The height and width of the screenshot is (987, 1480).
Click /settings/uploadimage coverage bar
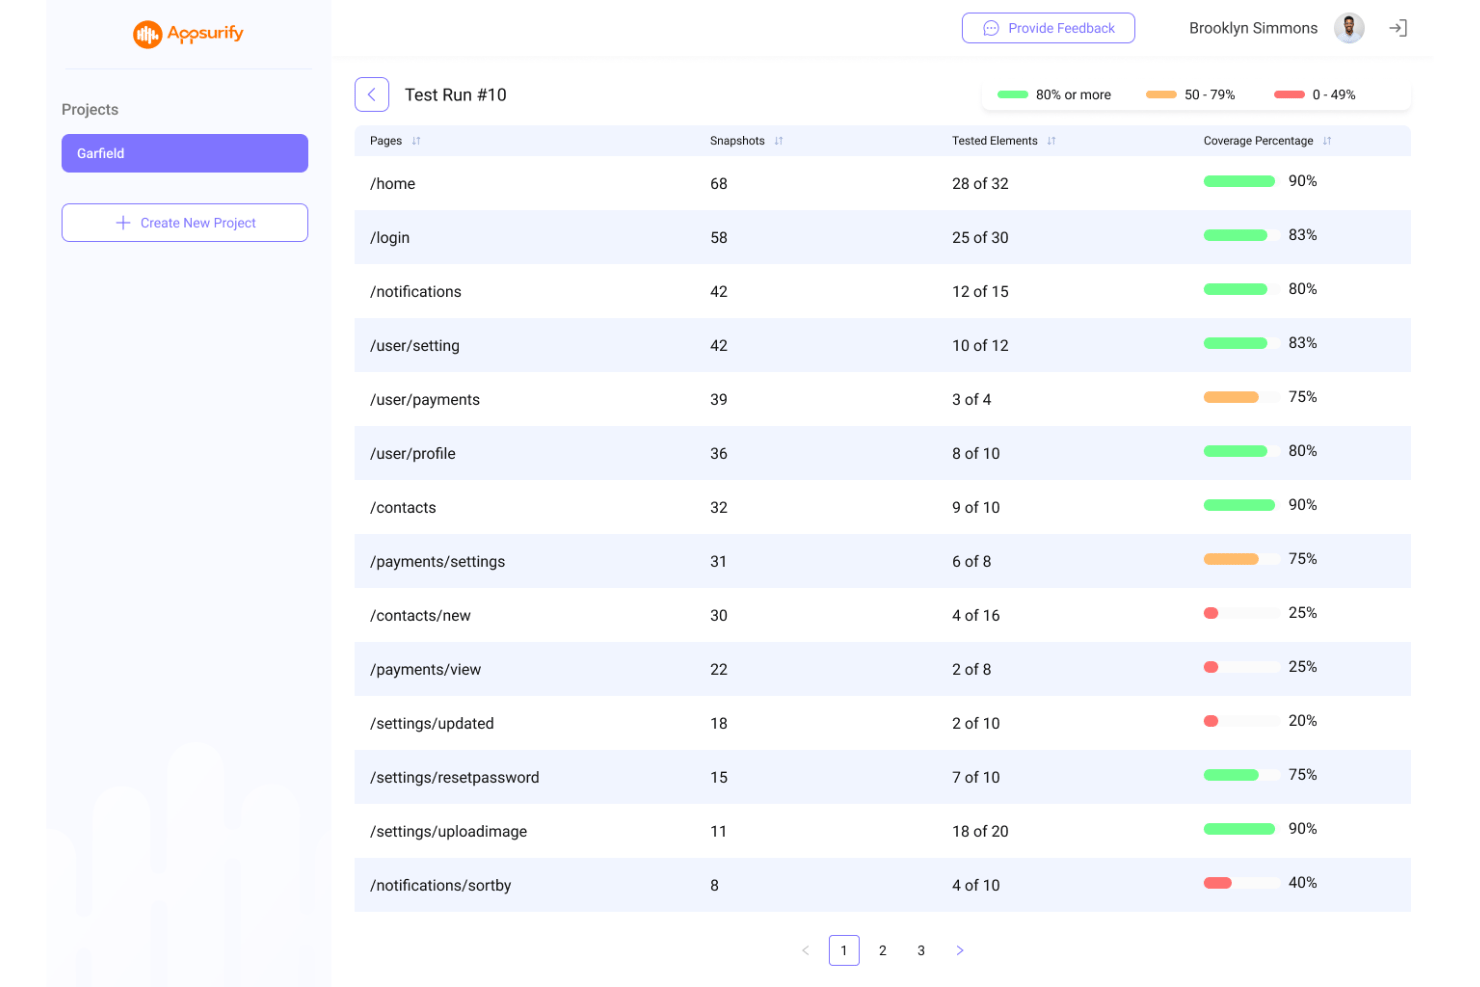click(1241, 830)
